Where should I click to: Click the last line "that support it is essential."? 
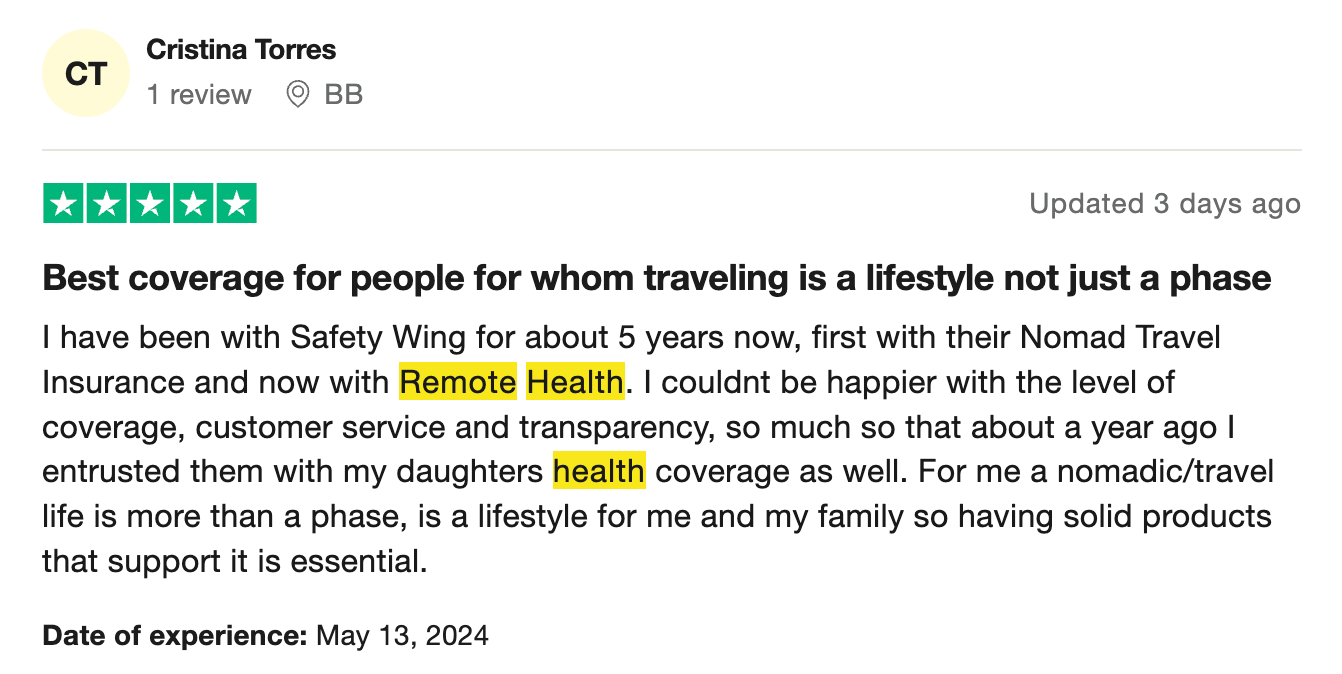[x=234, y=561]
